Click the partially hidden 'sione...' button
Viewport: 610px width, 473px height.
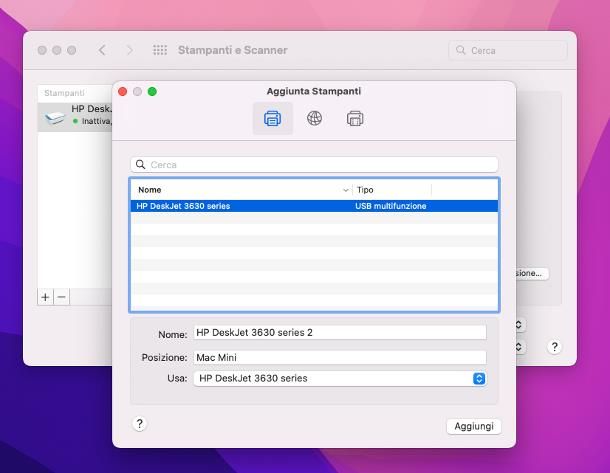[x=532, y=273]
